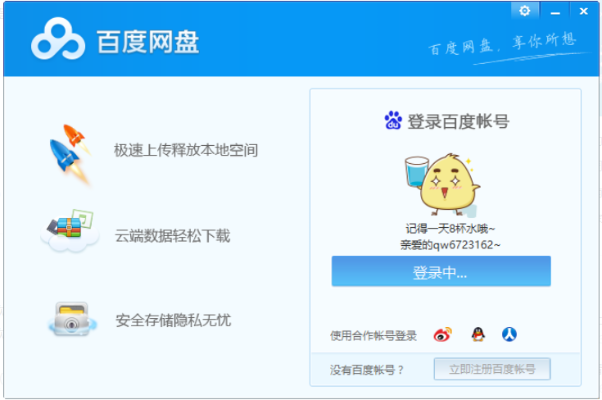The image size is (602, 400).
Task: Log in with Renren icon
Action: [x=509, y=335]
